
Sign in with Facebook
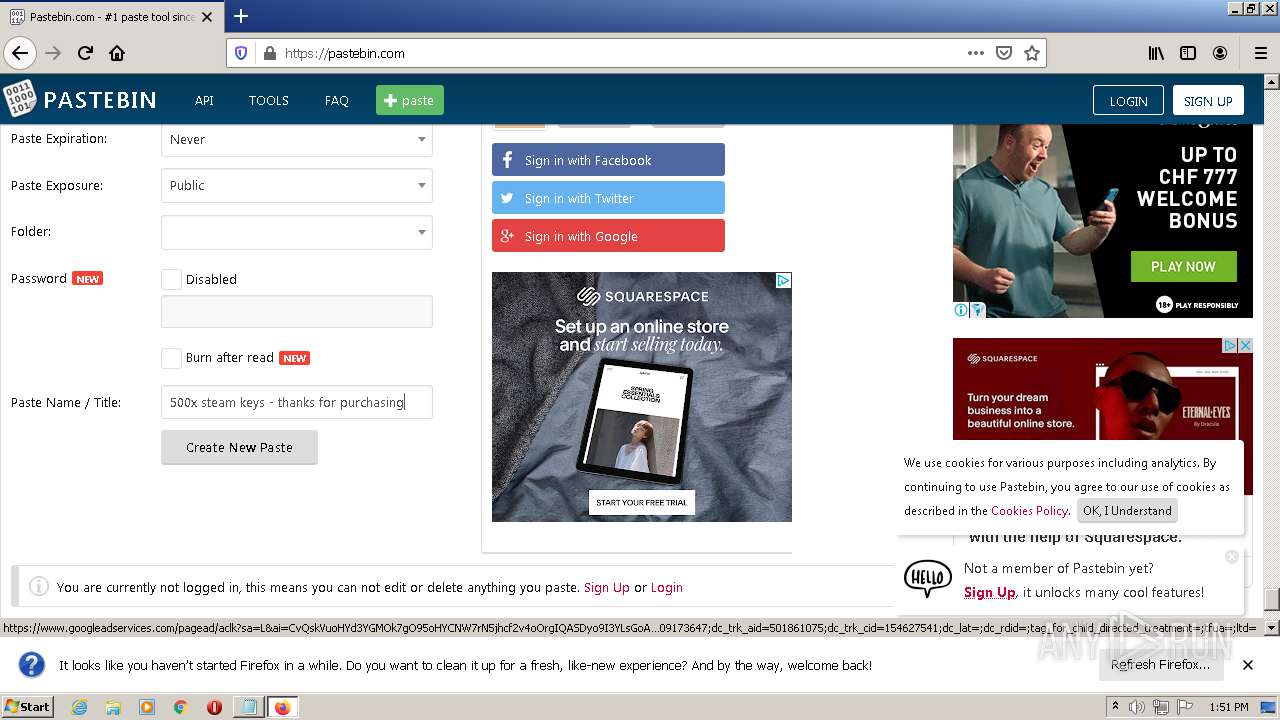tap(608, 160)
